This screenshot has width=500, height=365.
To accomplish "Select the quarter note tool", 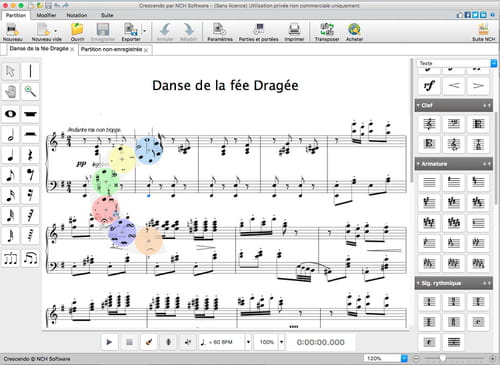I will pyautogui.click(x=11, y=155).
